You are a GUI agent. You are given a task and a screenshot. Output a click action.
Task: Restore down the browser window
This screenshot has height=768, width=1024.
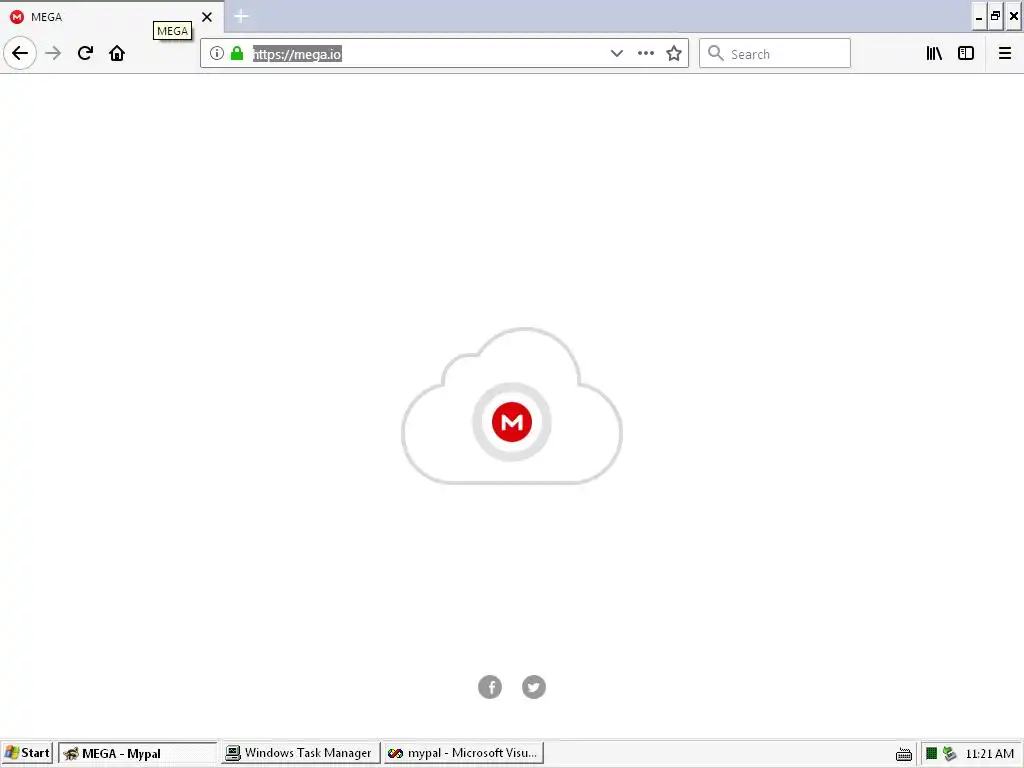pos(996,17)
